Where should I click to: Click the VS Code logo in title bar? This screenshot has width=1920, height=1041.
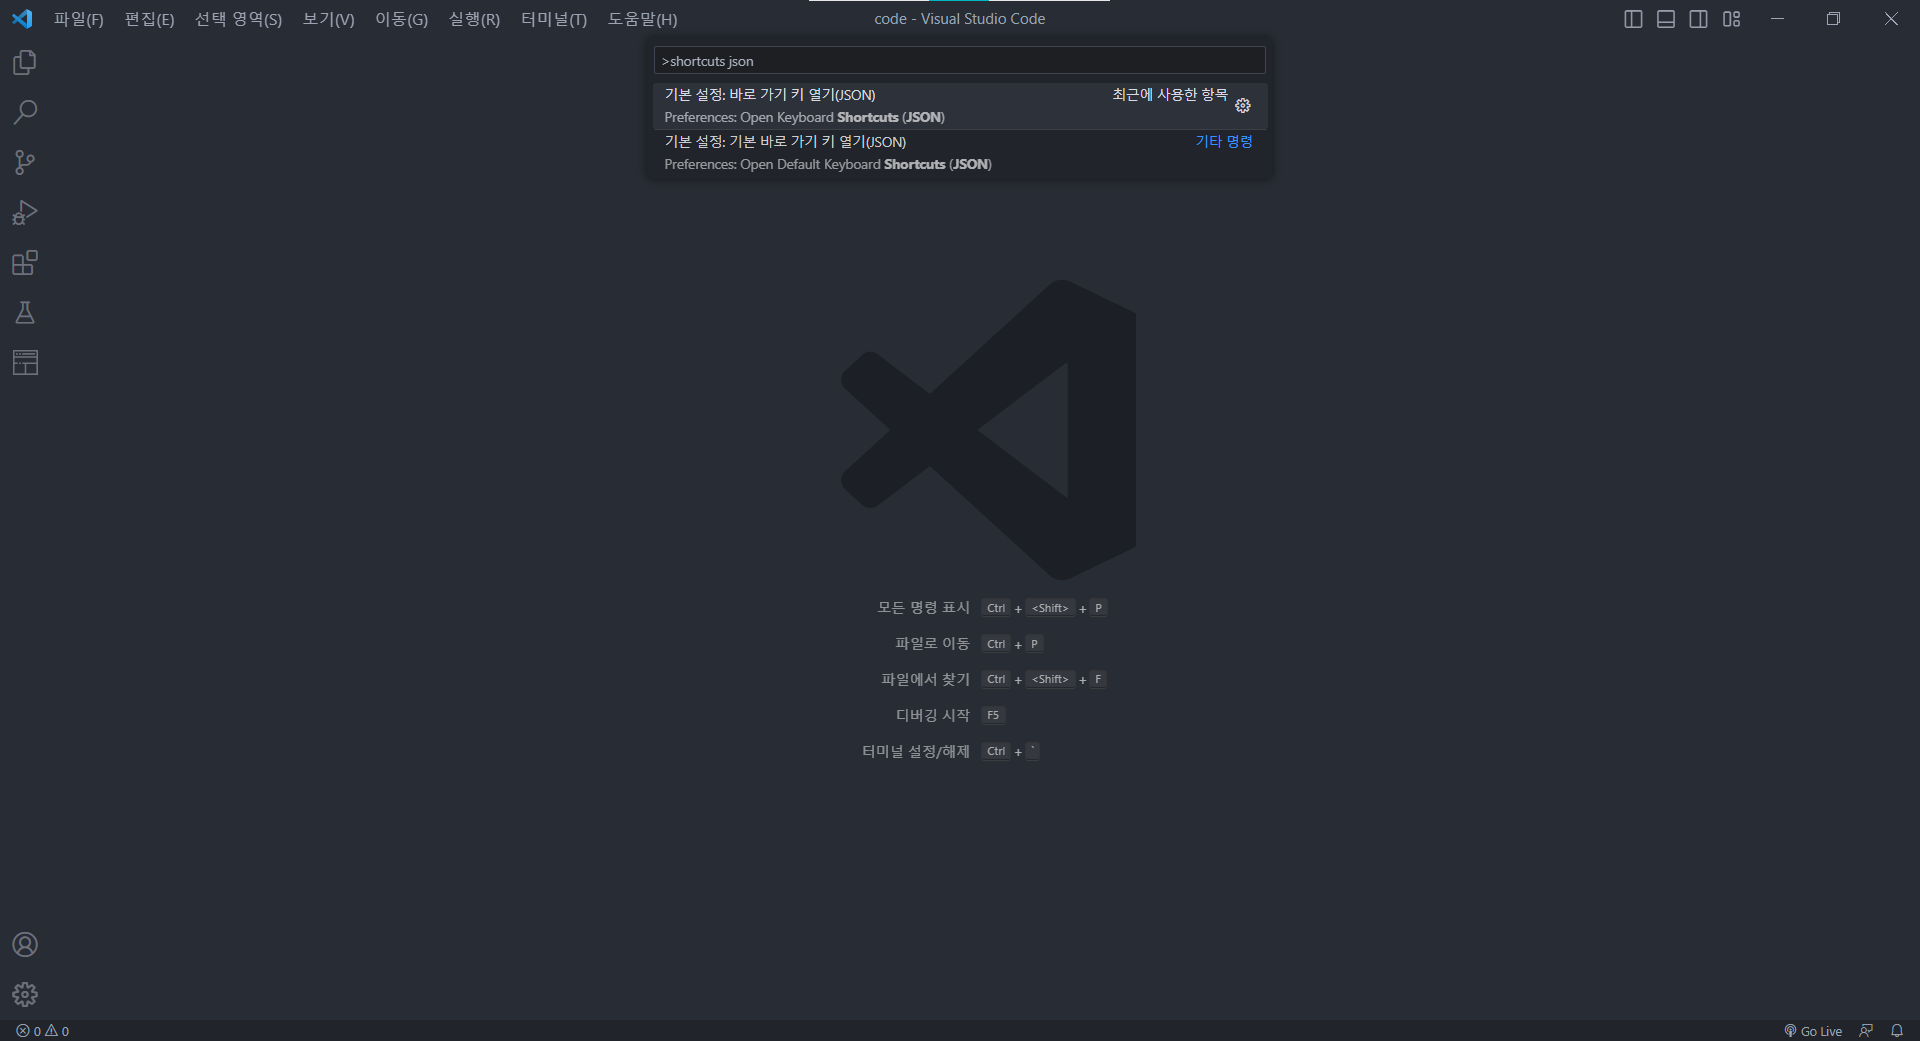coord(22,19)
